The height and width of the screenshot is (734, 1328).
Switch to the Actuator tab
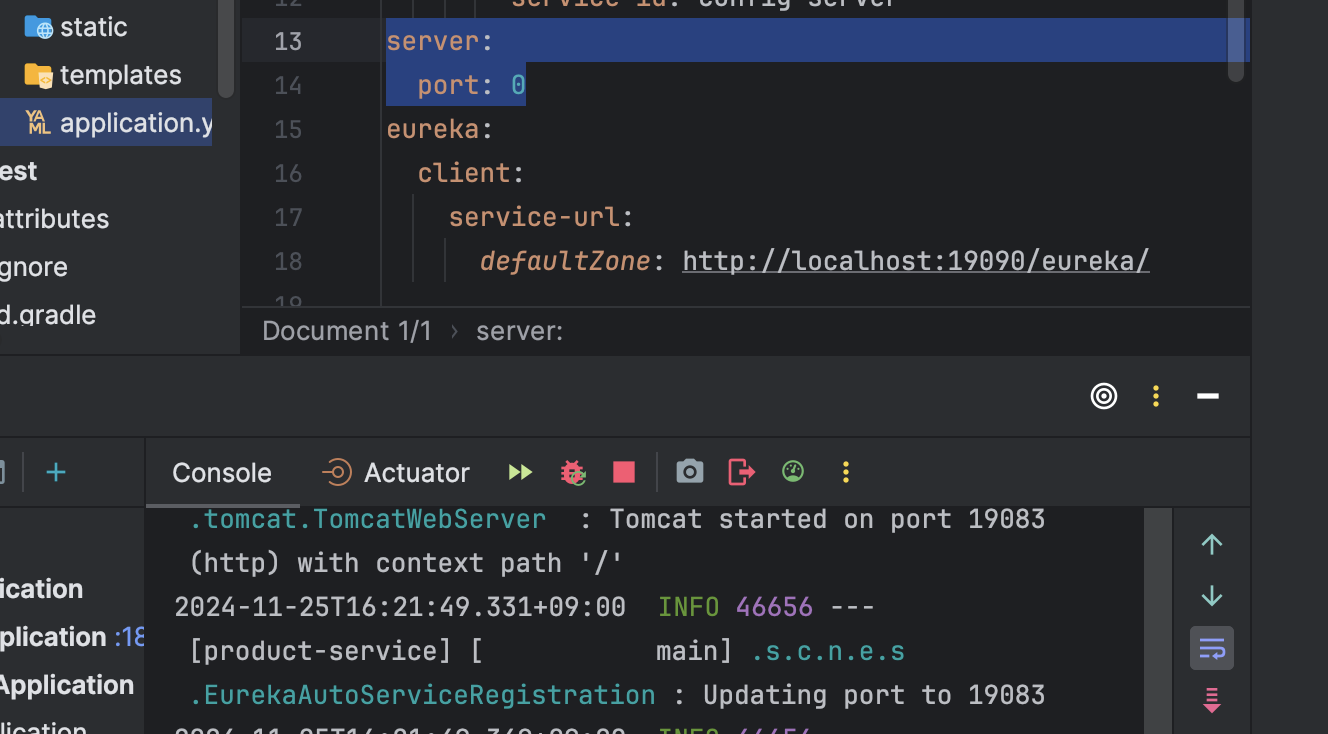(x=417, y=472)
